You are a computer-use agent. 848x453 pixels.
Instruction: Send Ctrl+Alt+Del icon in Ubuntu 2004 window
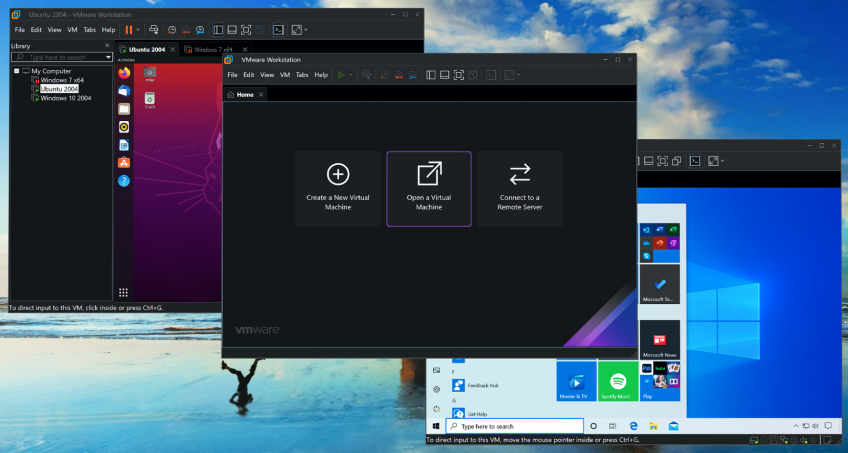tap(154, 30)
